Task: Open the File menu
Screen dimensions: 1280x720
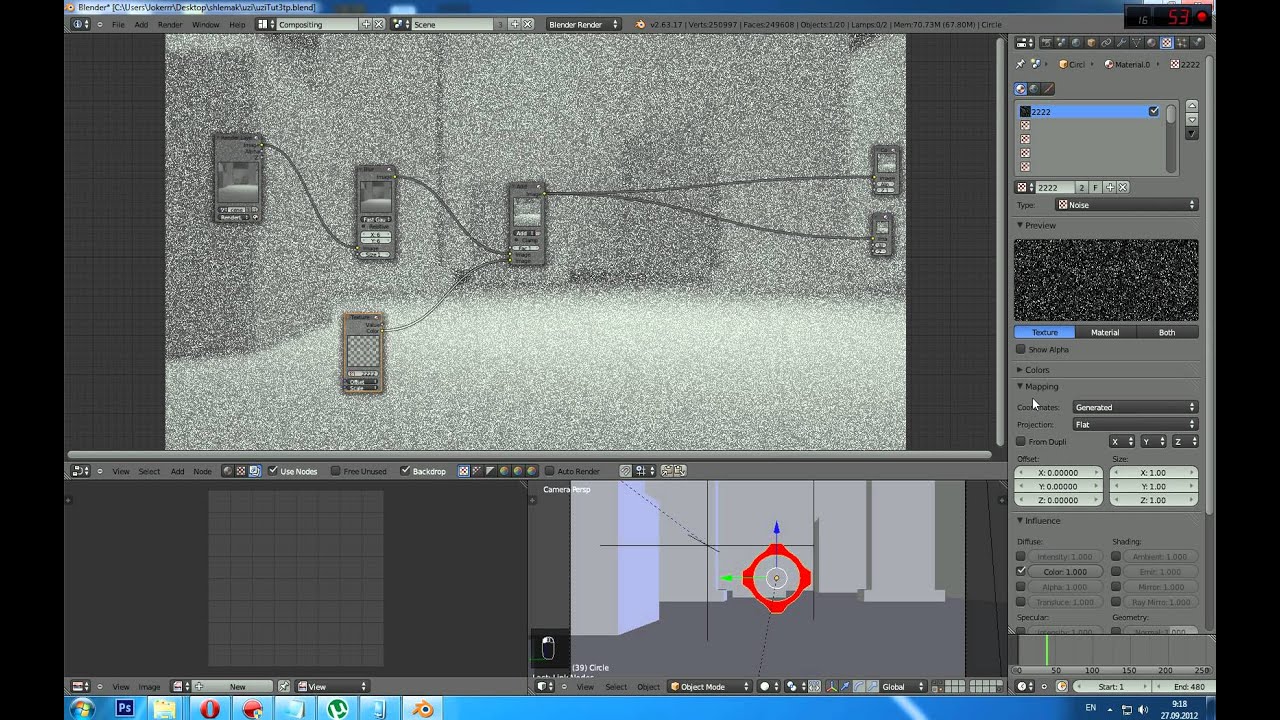Action: click(x=118, y=24)
